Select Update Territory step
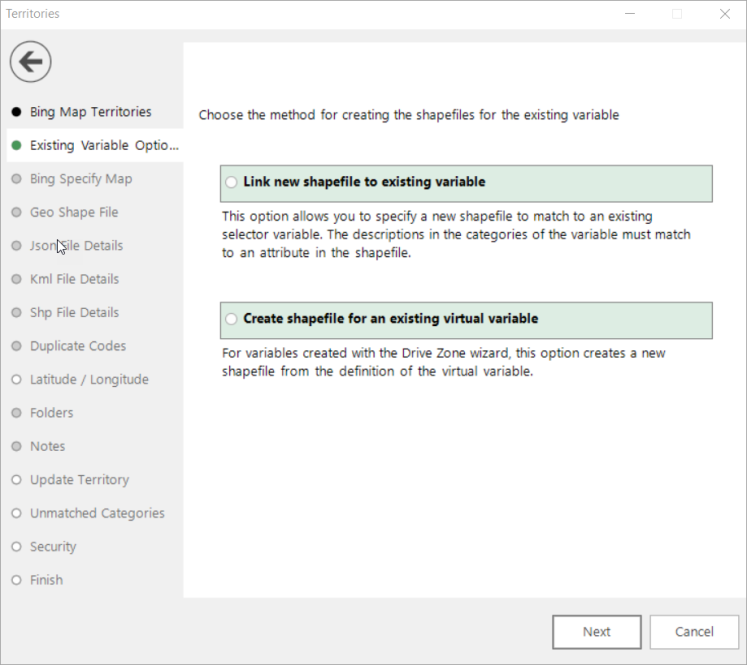Viewport: 747px width, 665px height. point(79,480)
